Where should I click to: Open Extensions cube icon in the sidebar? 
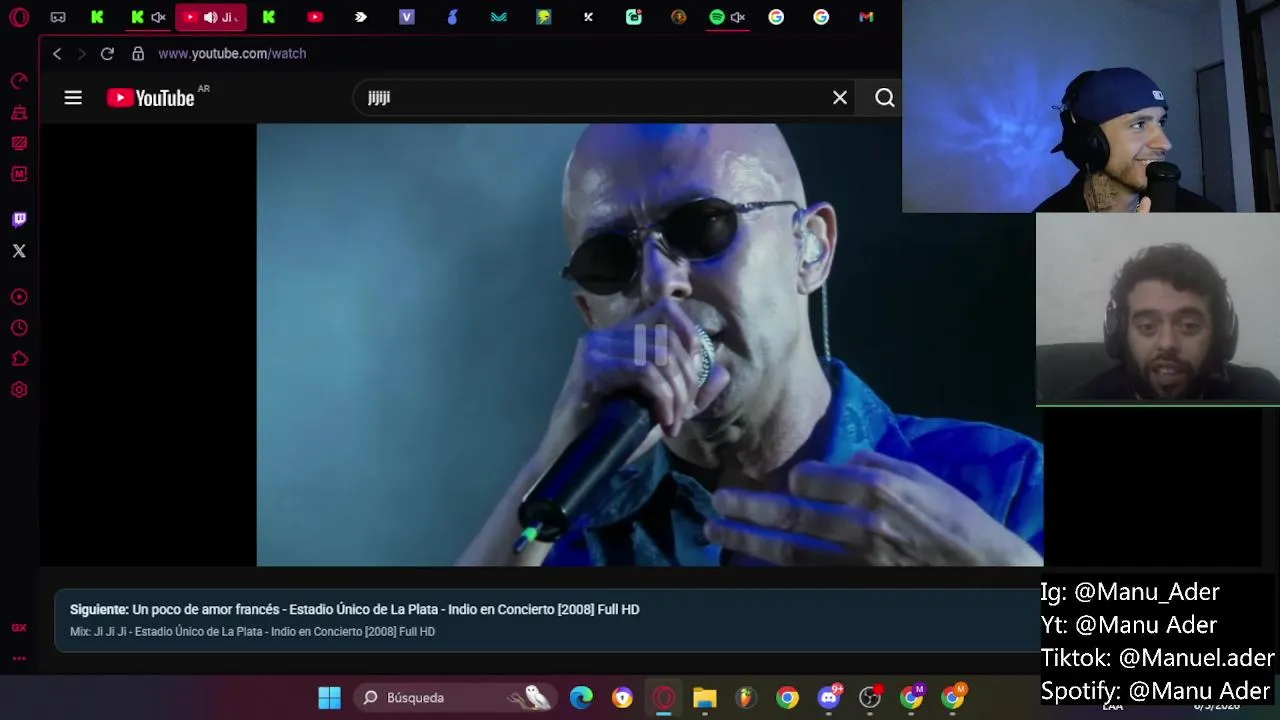coord(19,359)
